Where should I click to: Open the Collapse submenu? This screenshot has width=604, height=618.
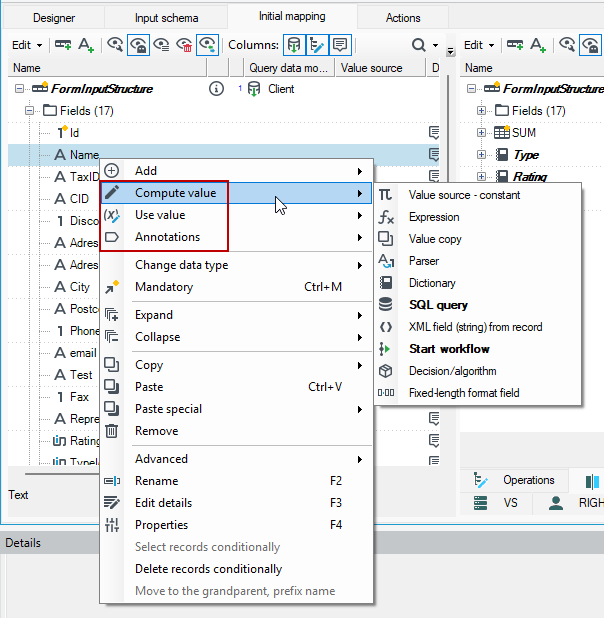point(236,337)
